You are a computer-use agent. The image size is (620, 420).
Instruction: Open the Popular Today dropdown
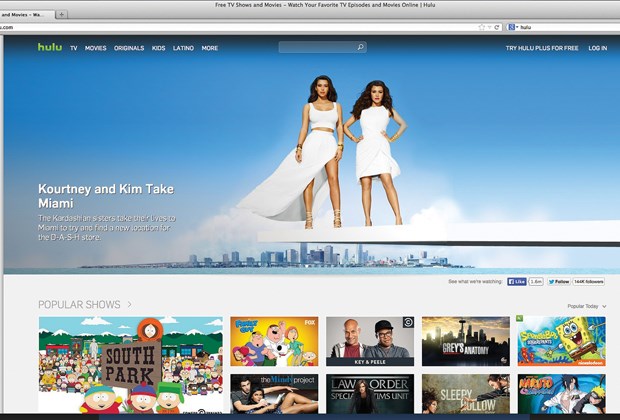[x=587, y=306]
